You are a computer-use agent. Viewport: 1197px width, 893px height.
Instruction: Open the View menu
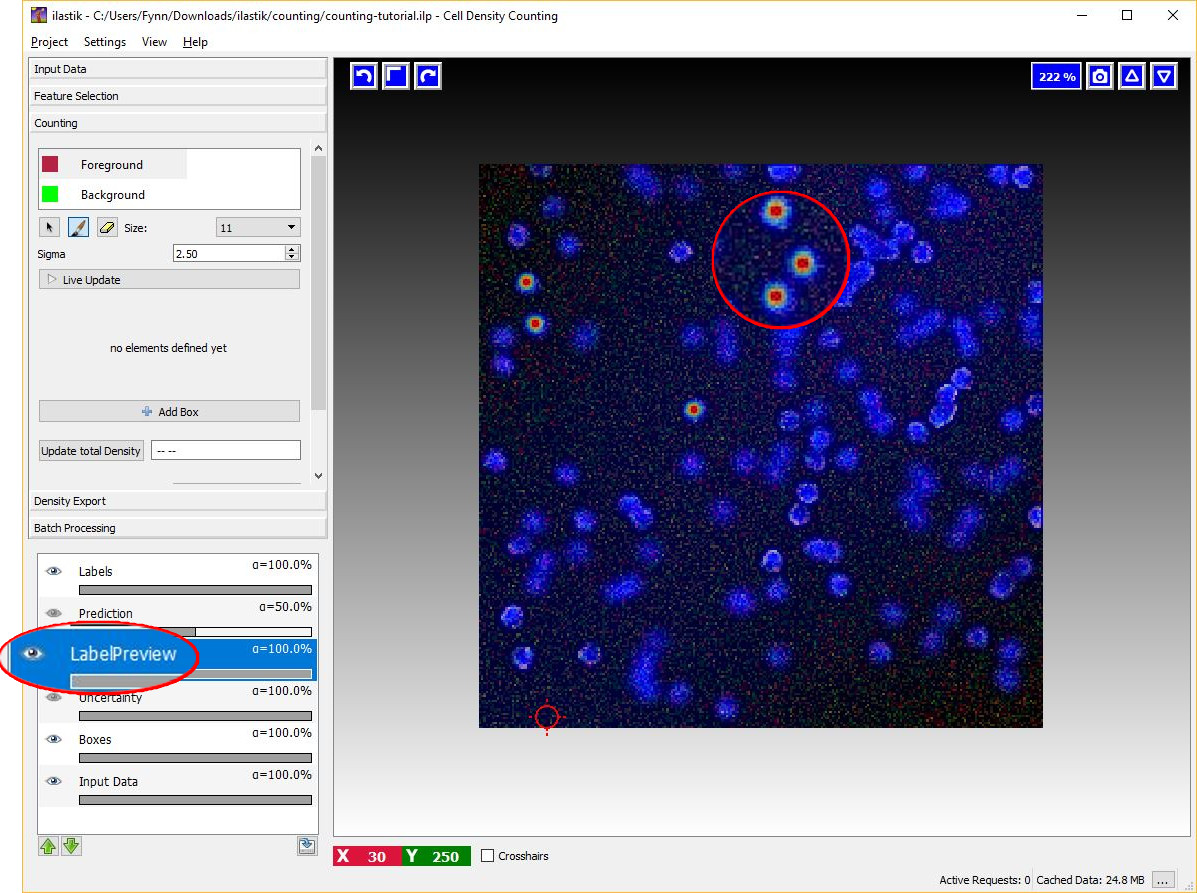click(x=154, y=42)
